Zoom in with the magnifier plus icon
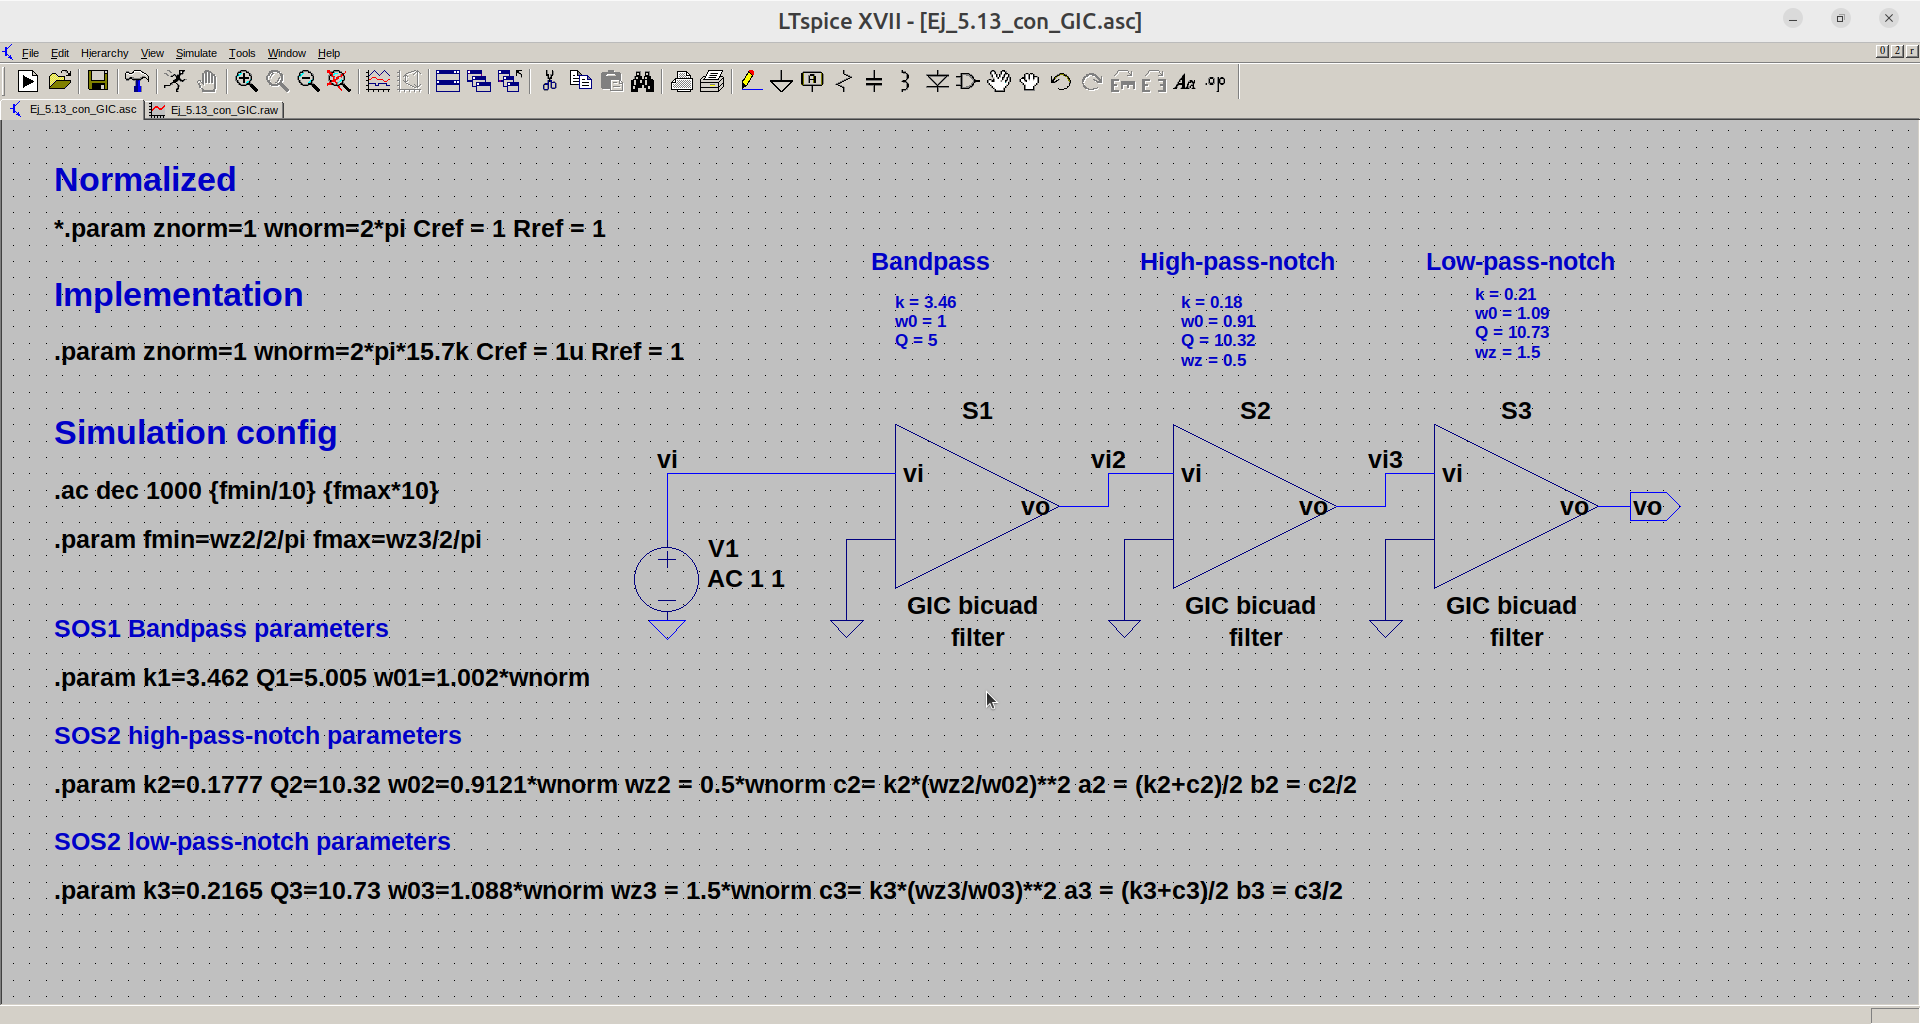 tap(246, 82)
